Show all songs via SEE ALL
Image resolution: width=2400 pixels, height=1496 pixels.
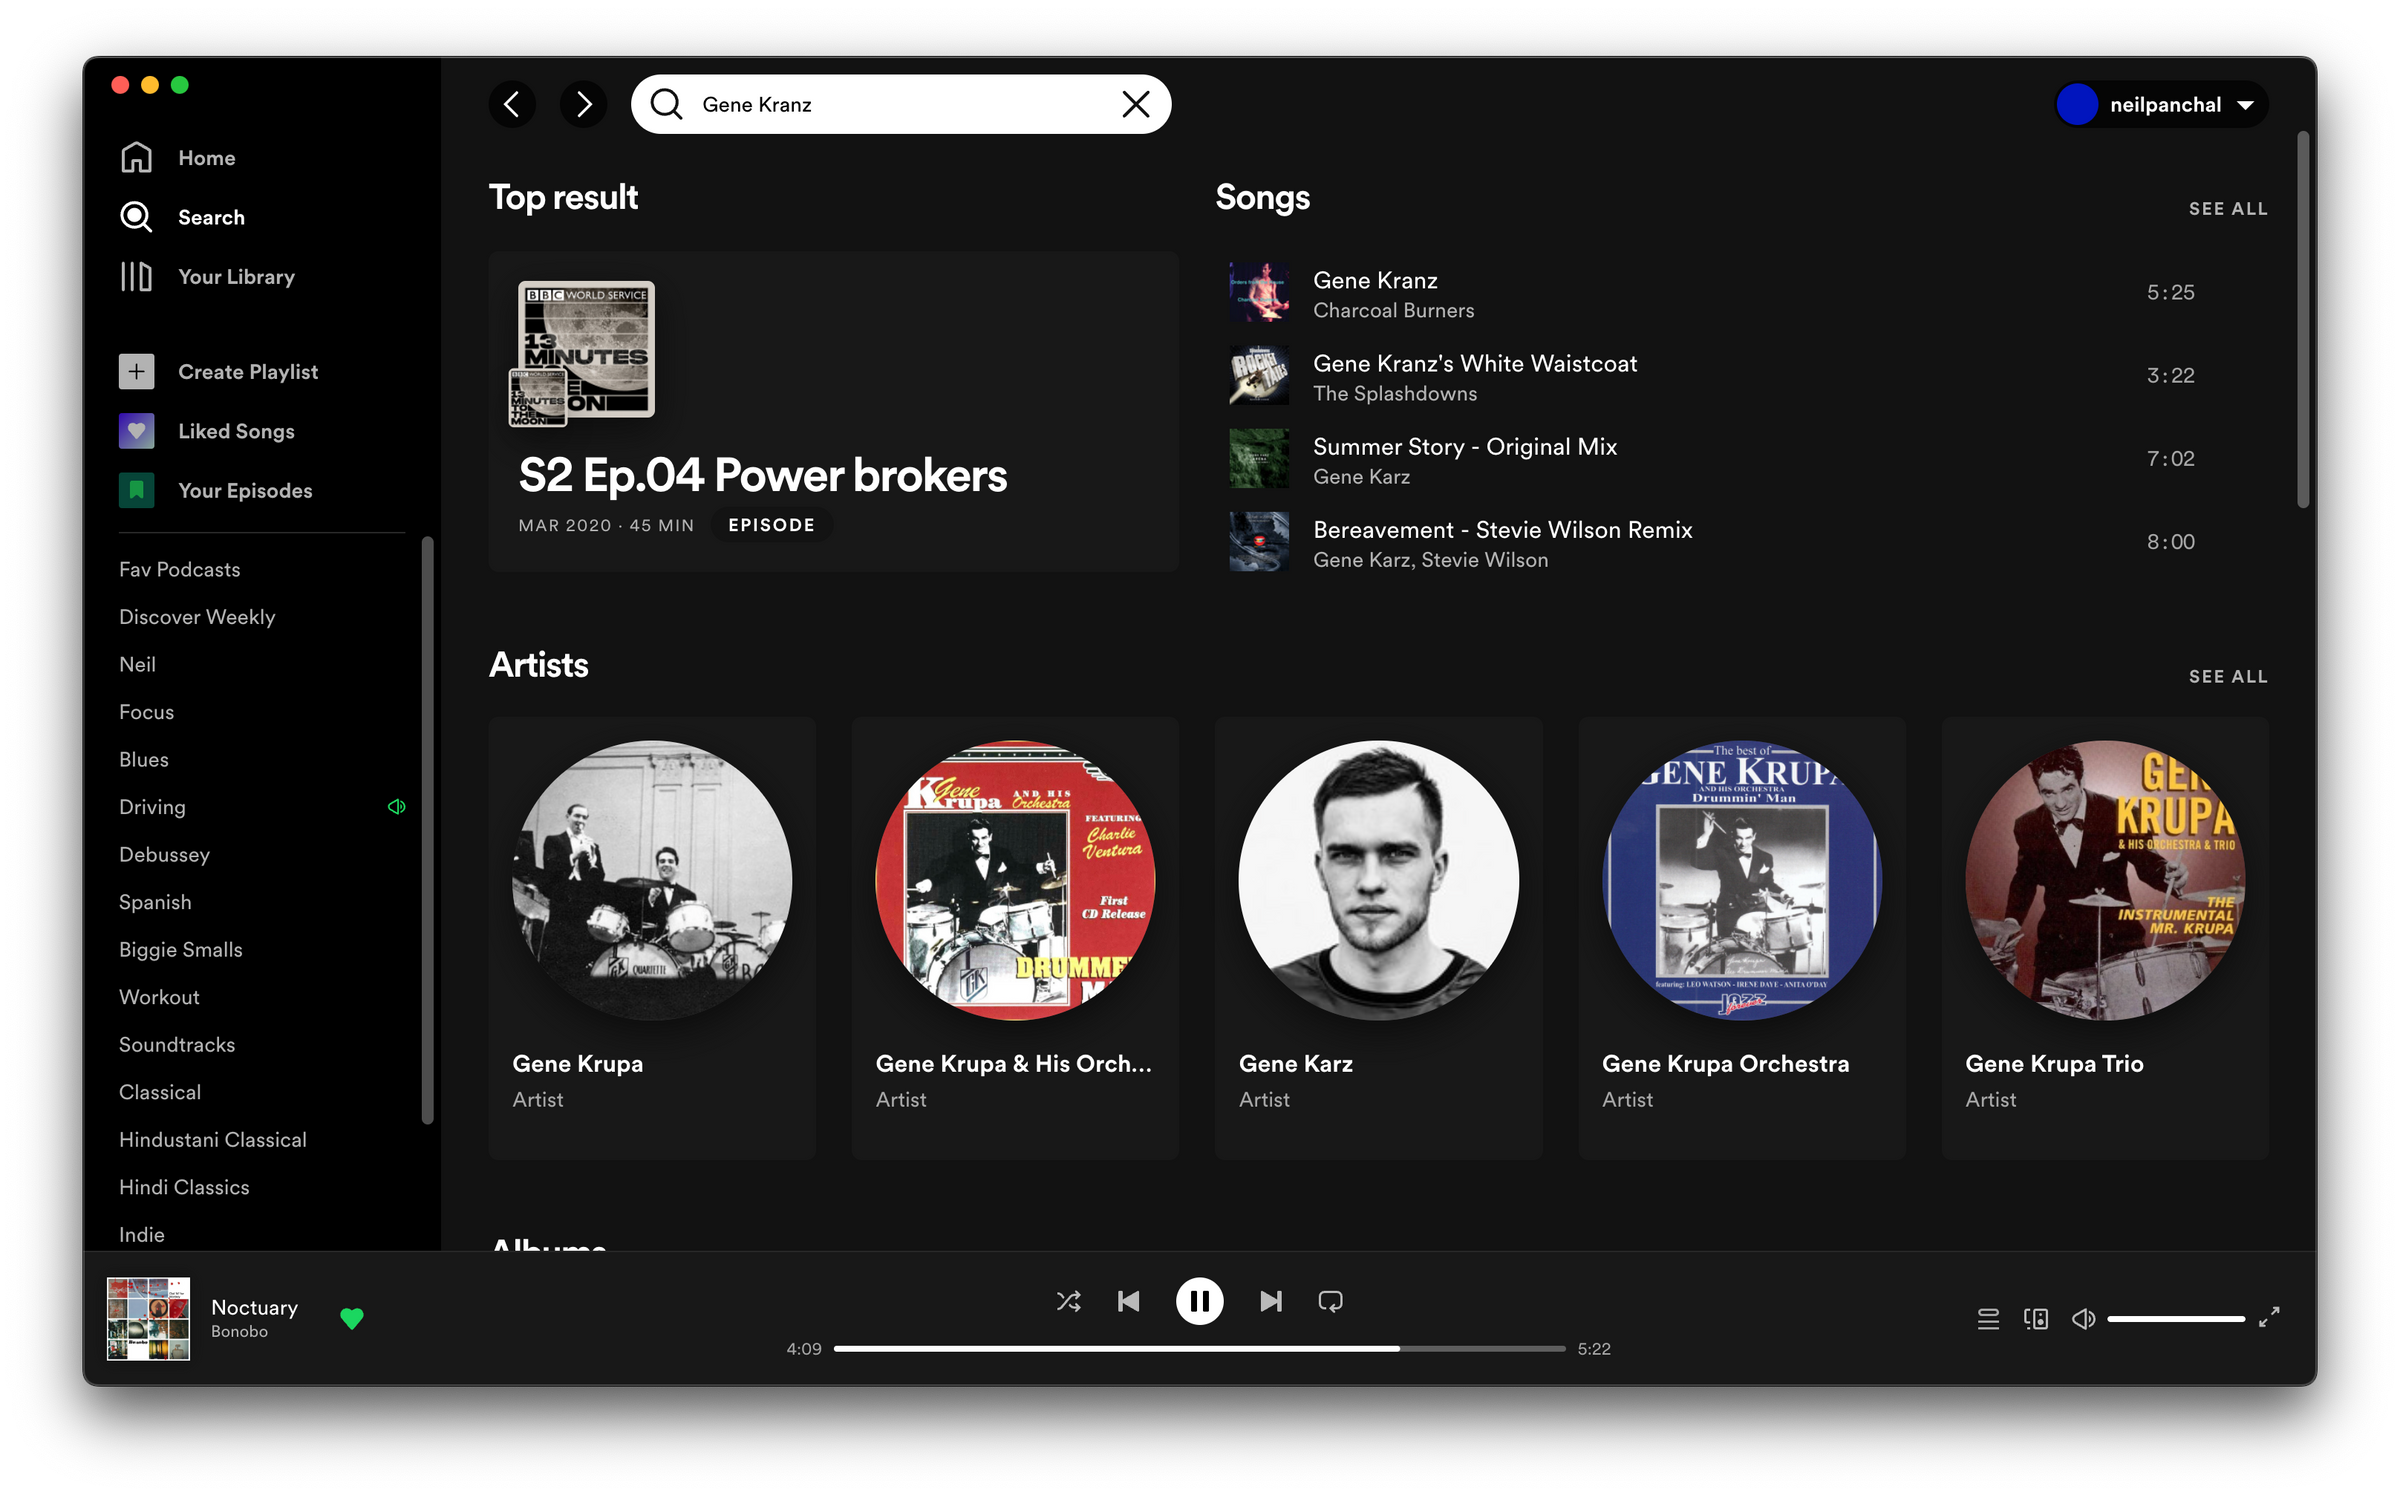click(2229, 208)
